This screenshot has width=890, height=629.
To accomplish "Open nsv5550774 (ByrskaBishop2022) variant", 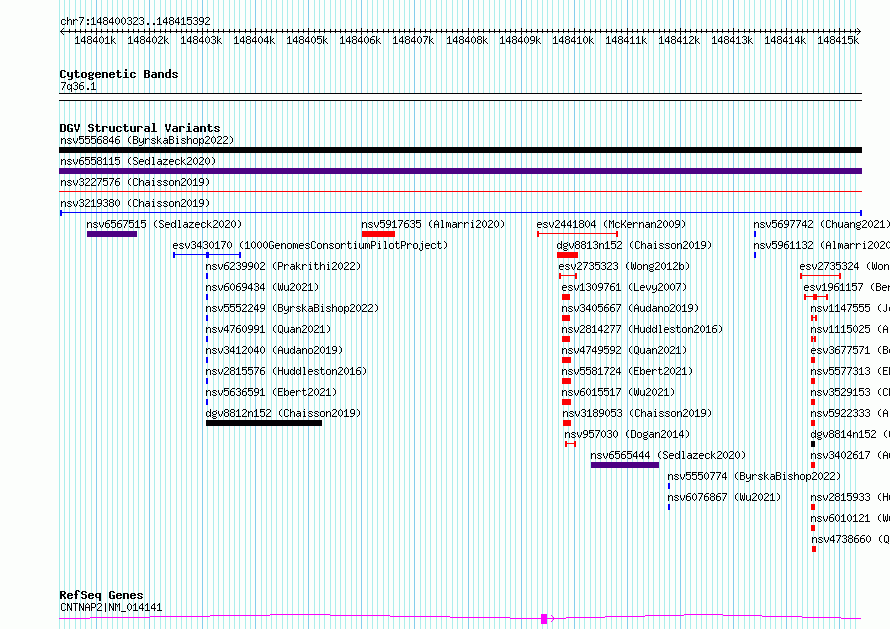I will click(x=754, y=476).
